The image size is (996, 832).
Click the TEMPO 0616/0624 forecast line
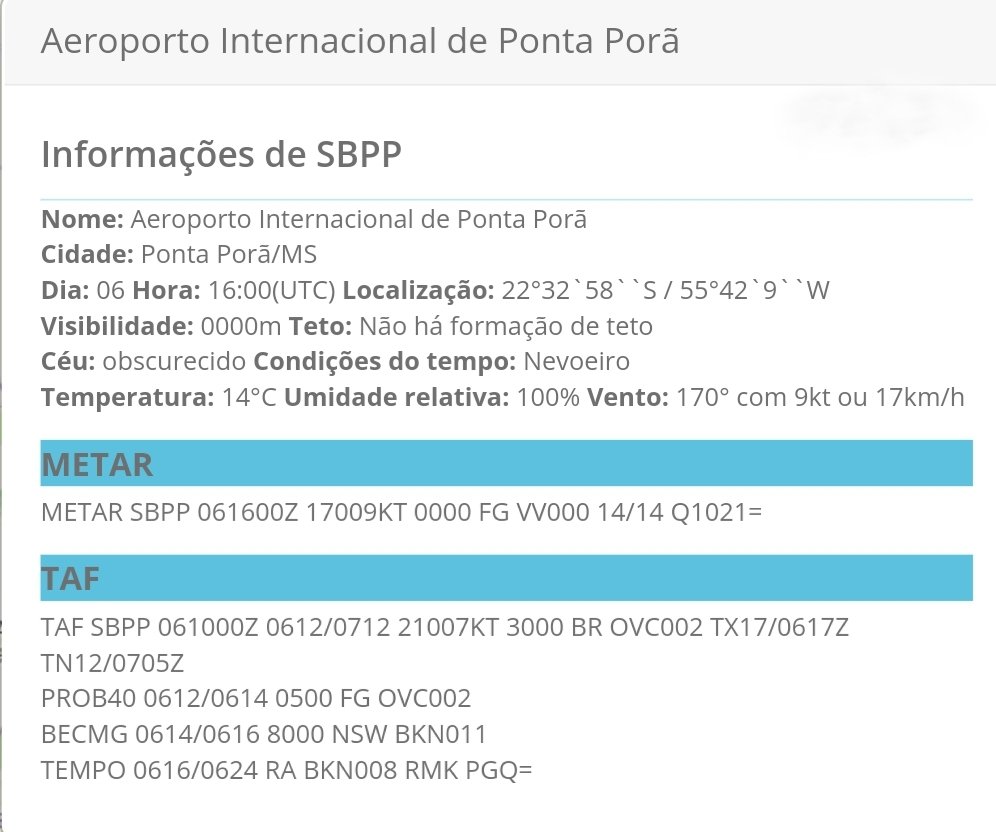point(286,770)
